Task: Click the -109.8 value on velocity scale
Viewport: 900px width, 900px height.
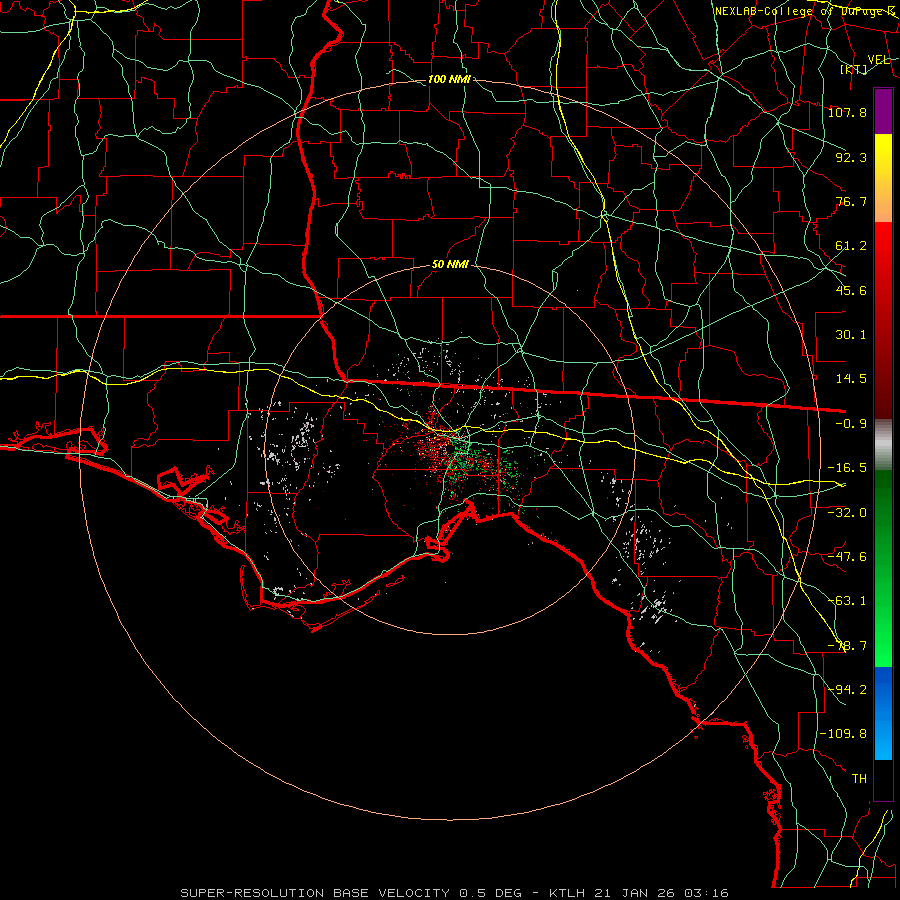Action: [x=843, y=734]
